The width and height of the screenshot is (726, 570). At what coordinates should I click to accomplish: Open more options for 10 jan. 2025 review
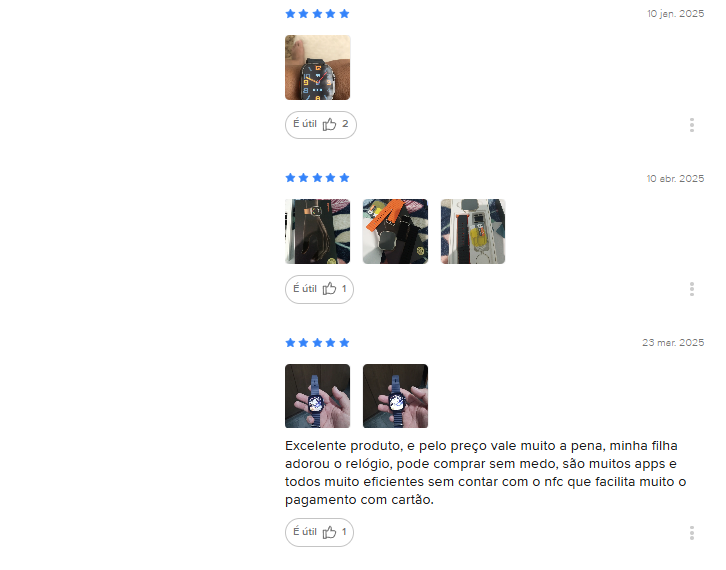[691, 125]
